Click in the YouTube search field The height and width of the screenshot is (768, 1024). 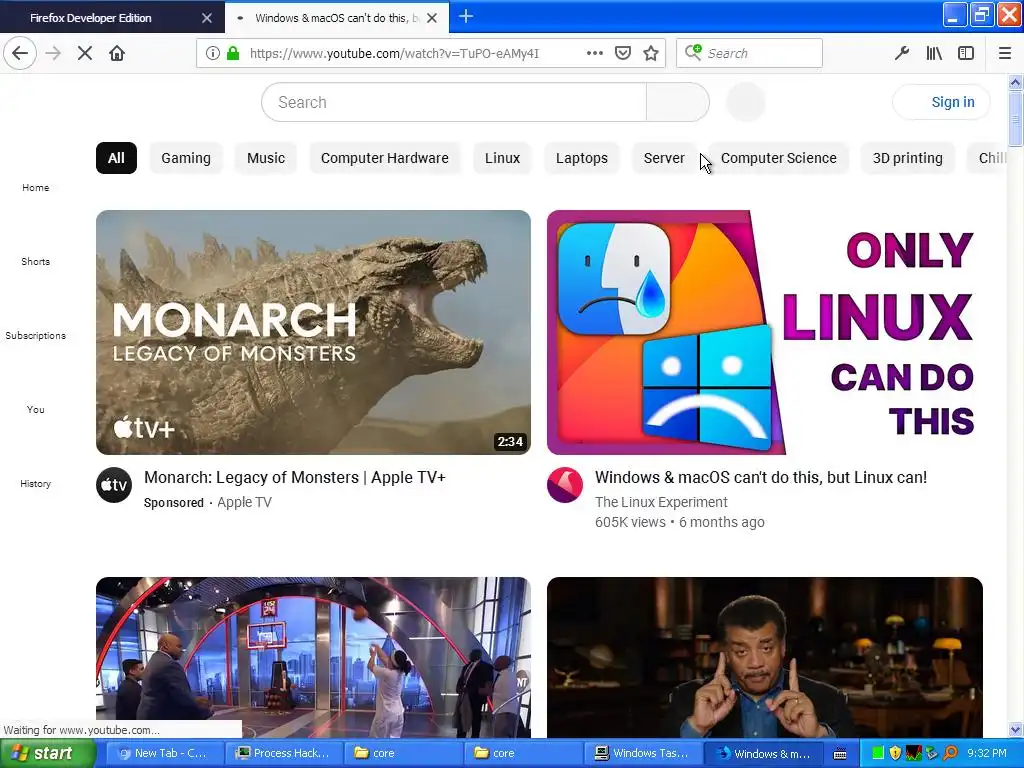pyautogui.click(x=454, y=102)
